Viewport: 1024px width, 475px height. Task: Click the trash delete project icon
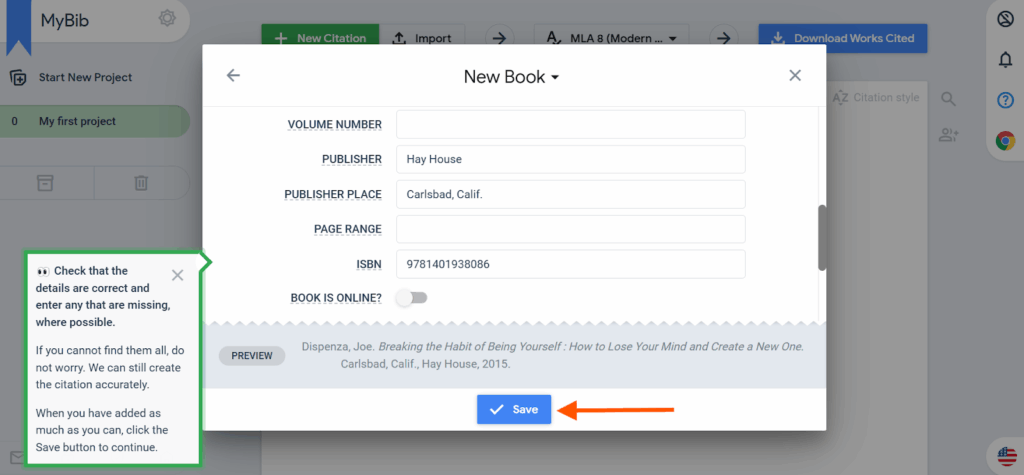pyautogui.click(x=141, y=183)
